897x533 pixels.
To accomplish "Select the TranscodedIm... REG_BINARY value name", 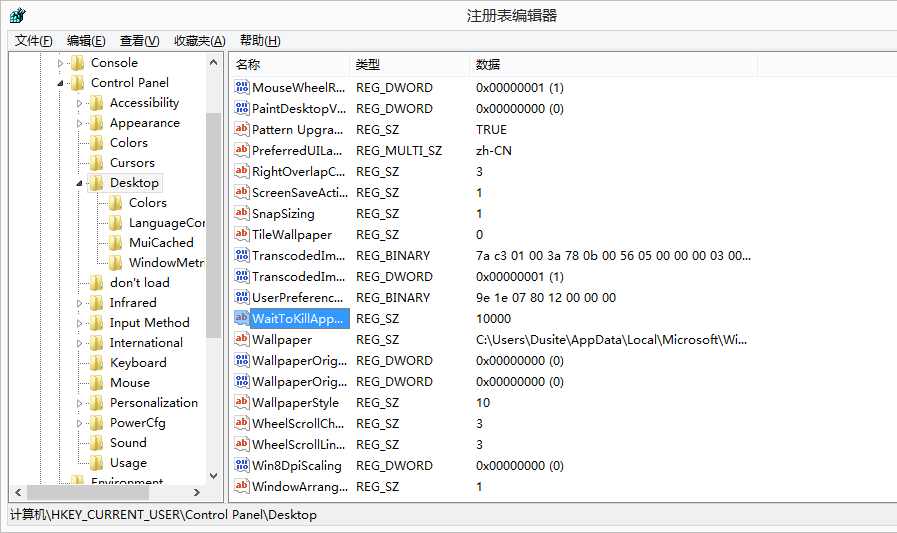I will coord(299,256).
